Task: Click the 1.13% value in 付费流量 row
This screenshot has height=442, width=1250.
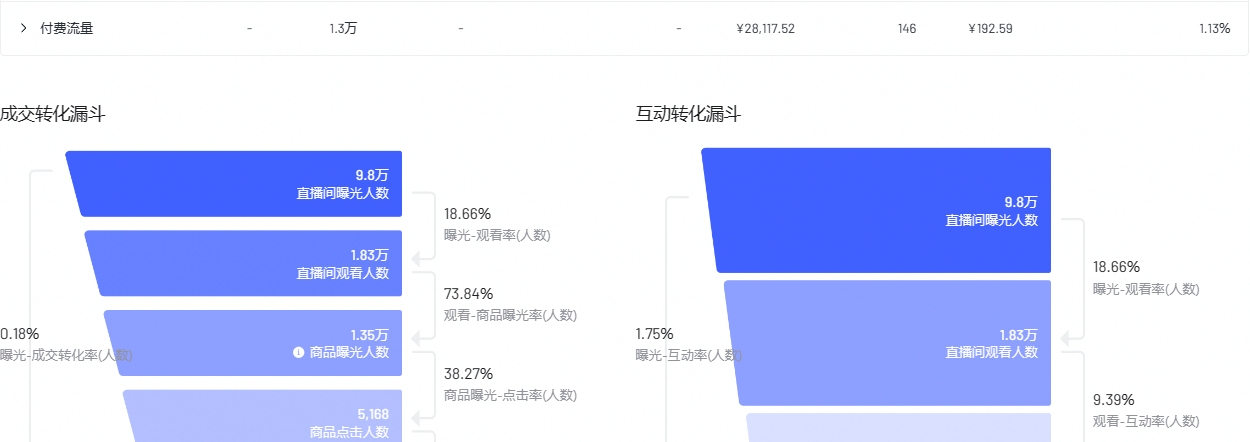Action: (x=1214, y=28)
